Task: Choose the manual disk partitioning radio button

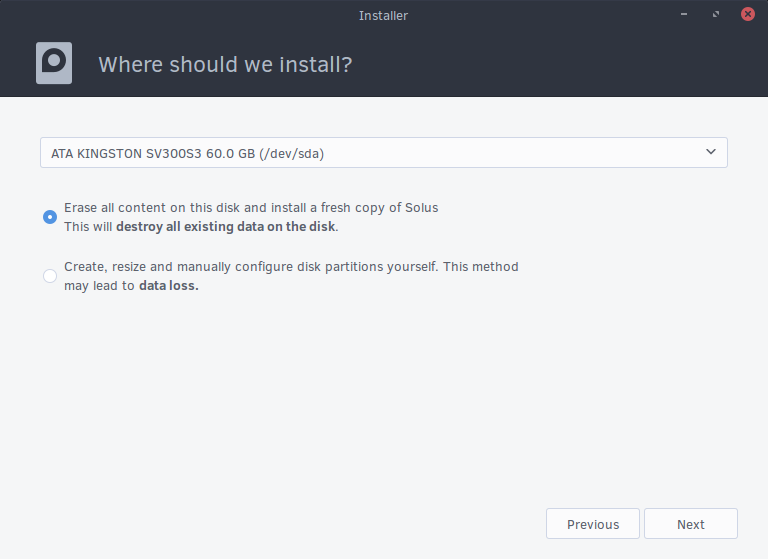Action: 50,276
